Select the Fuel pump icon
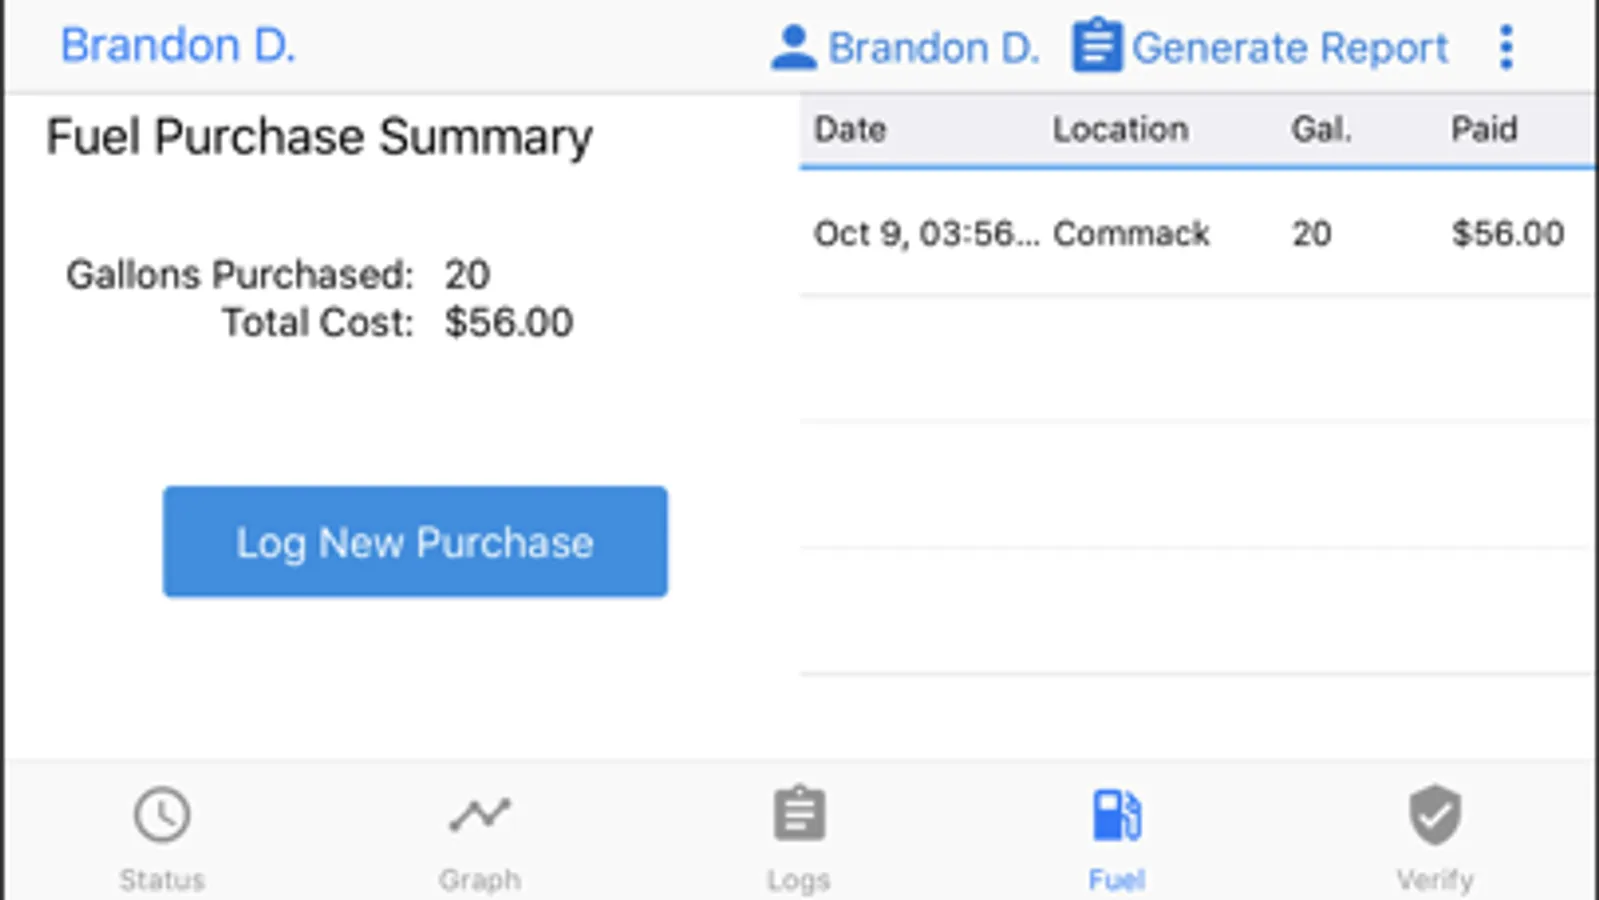This screenshot has width=1599, height=900. (1116, 814)
